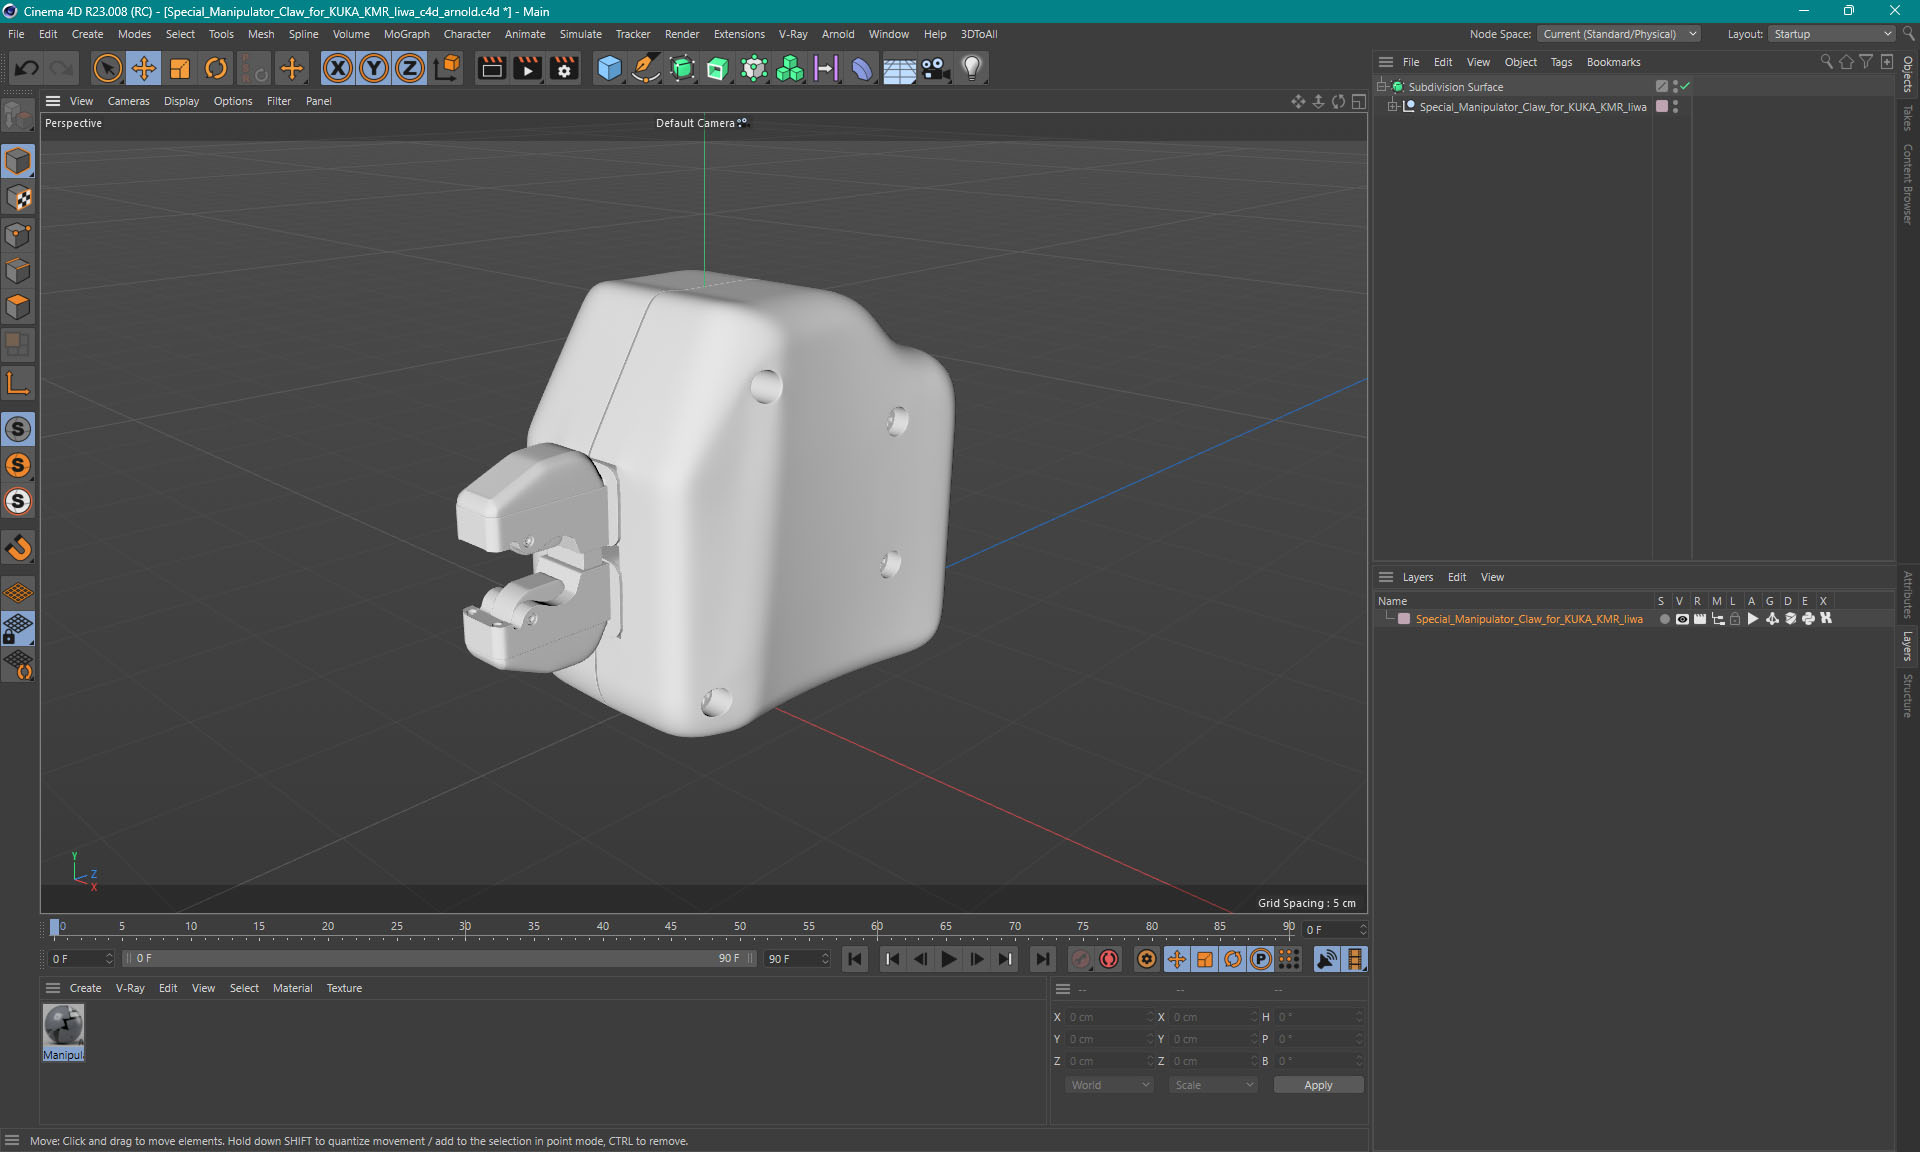
Task: Open the viewport Cameras menu
Action: click(x=128, y=101)
